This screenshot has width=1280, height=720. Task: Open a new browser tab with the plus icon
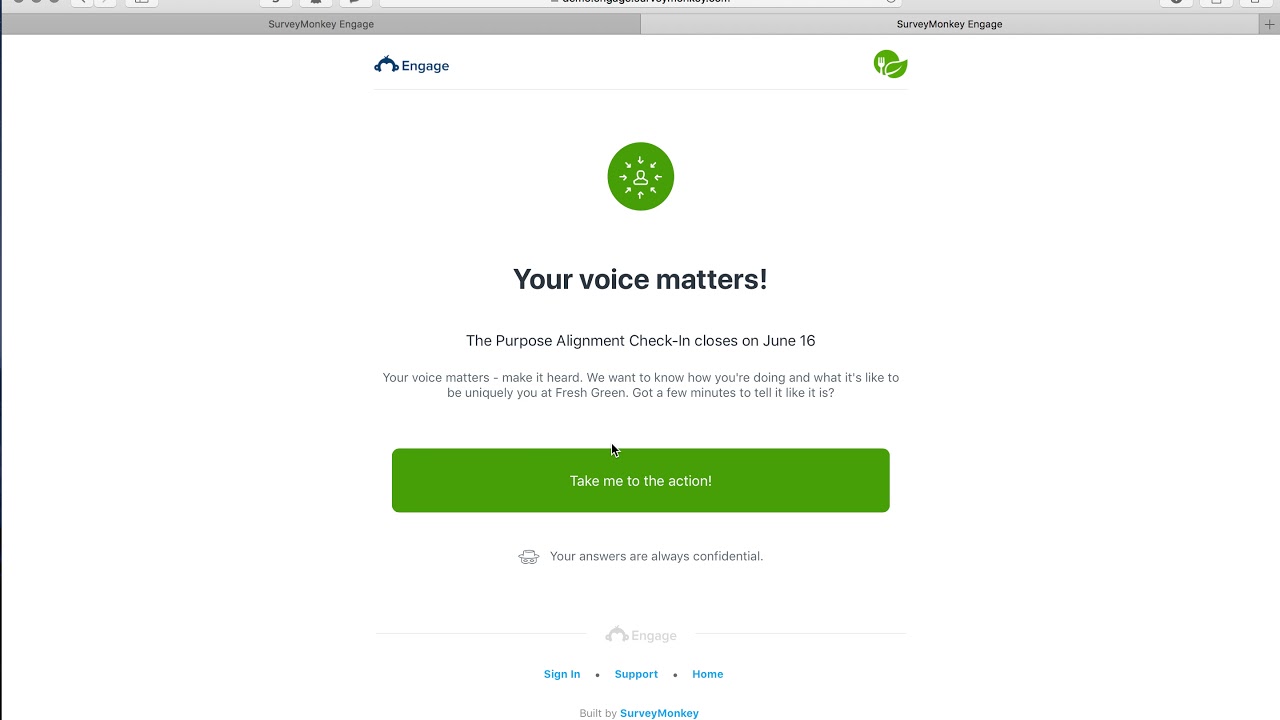pos(1270,25)
